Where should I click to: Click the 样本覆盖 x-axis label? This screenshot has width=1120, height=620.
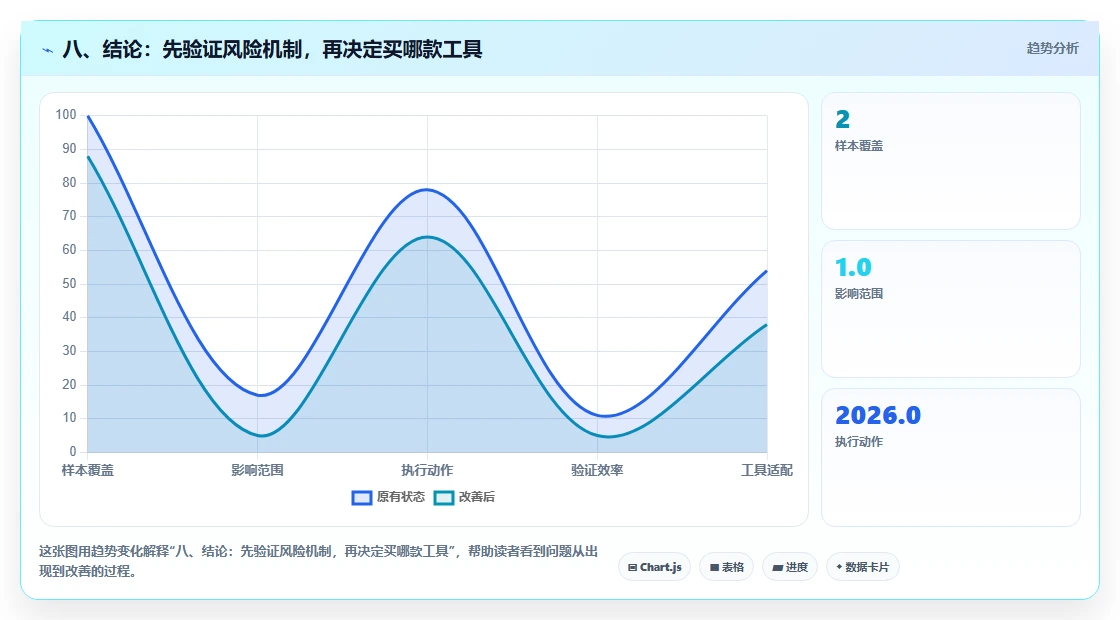(x=88, y=470)
